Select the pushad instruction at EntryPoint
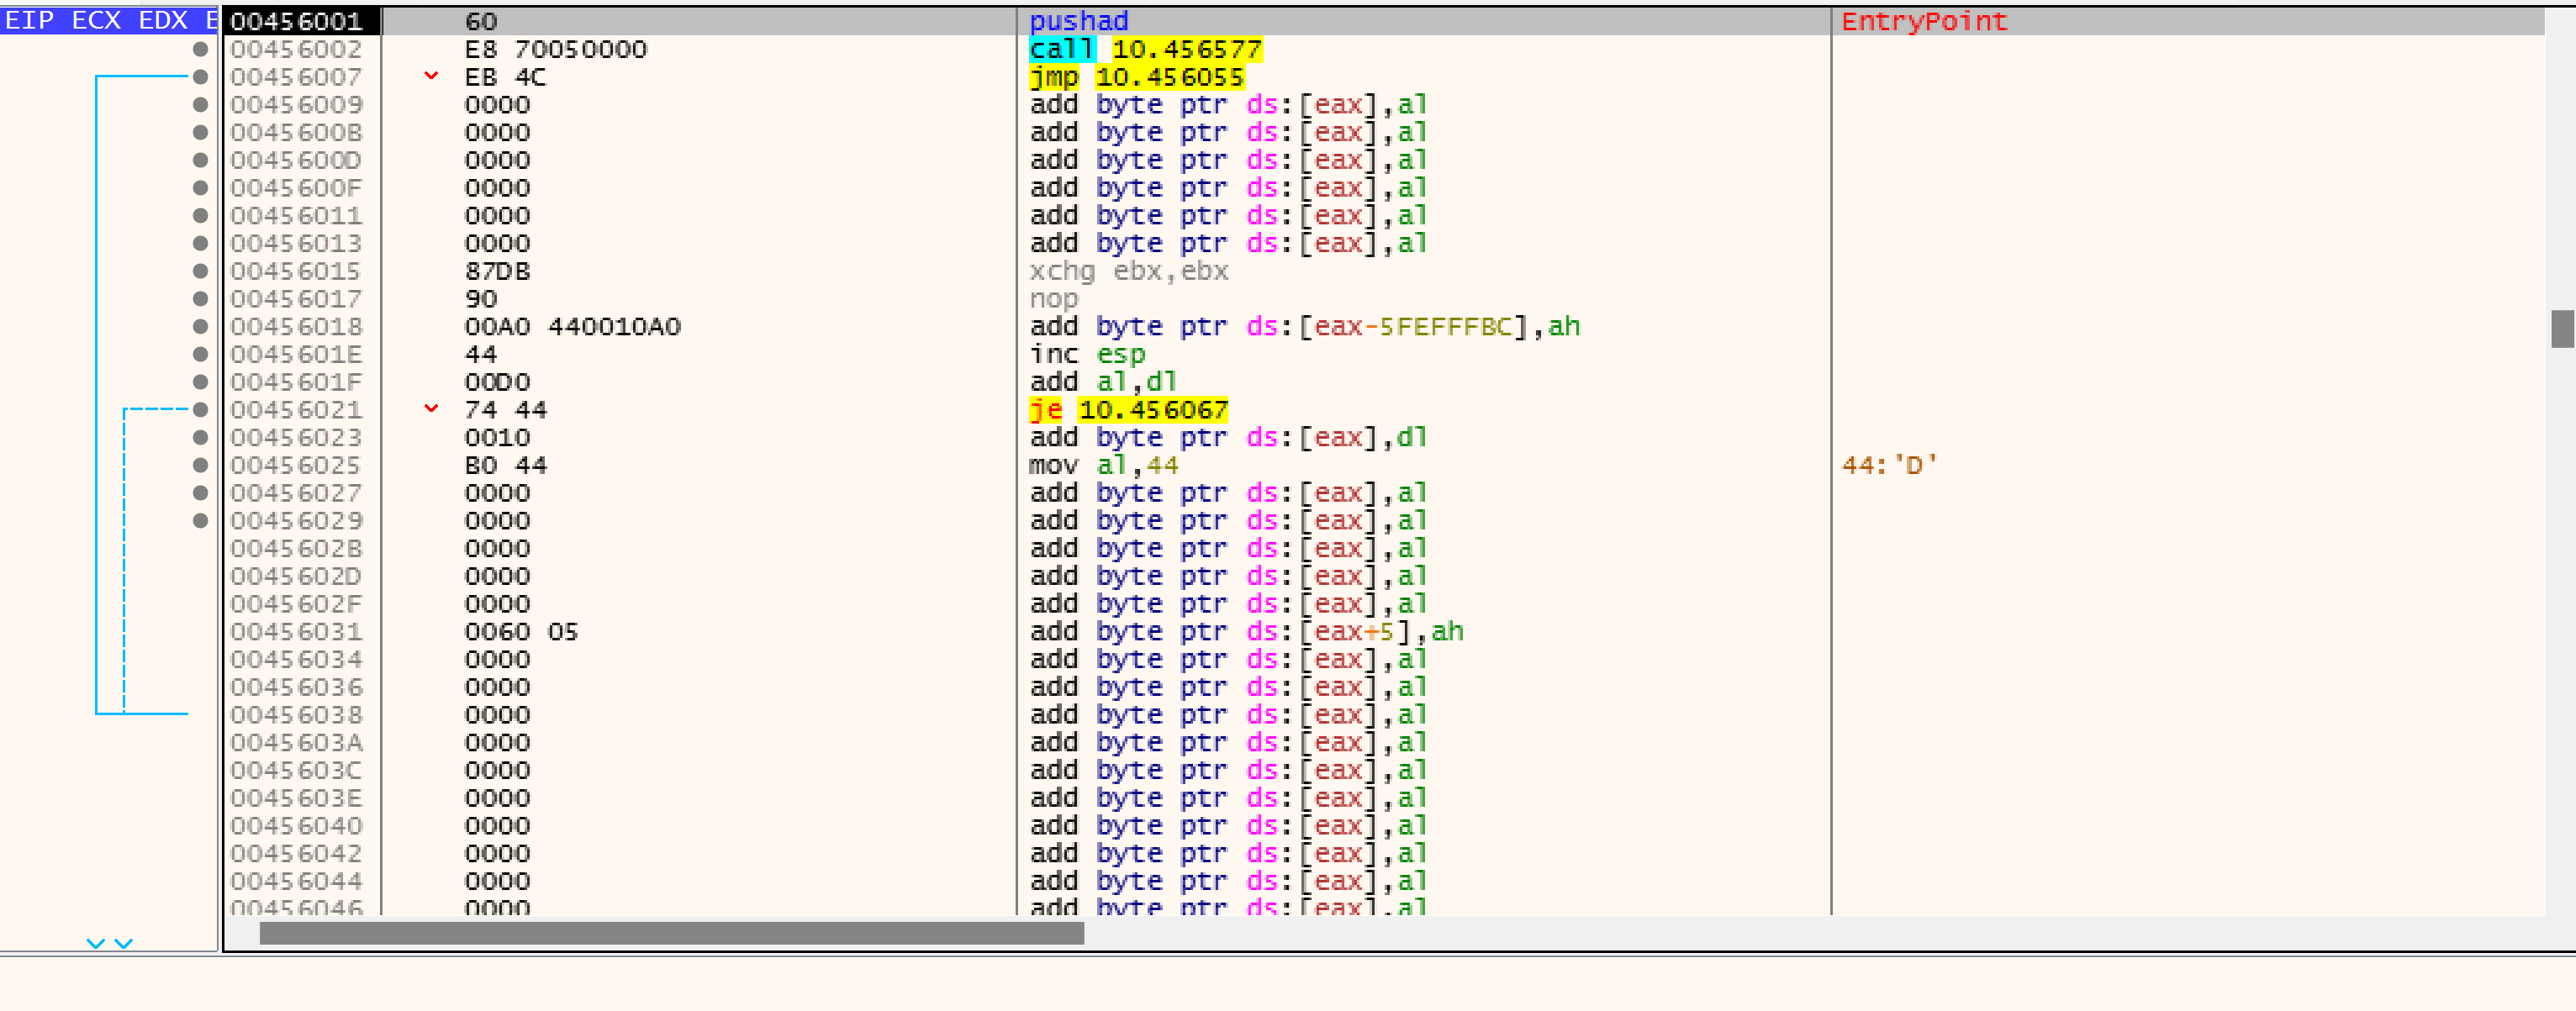2576x1011 pixels. [x=1078, y=21]
